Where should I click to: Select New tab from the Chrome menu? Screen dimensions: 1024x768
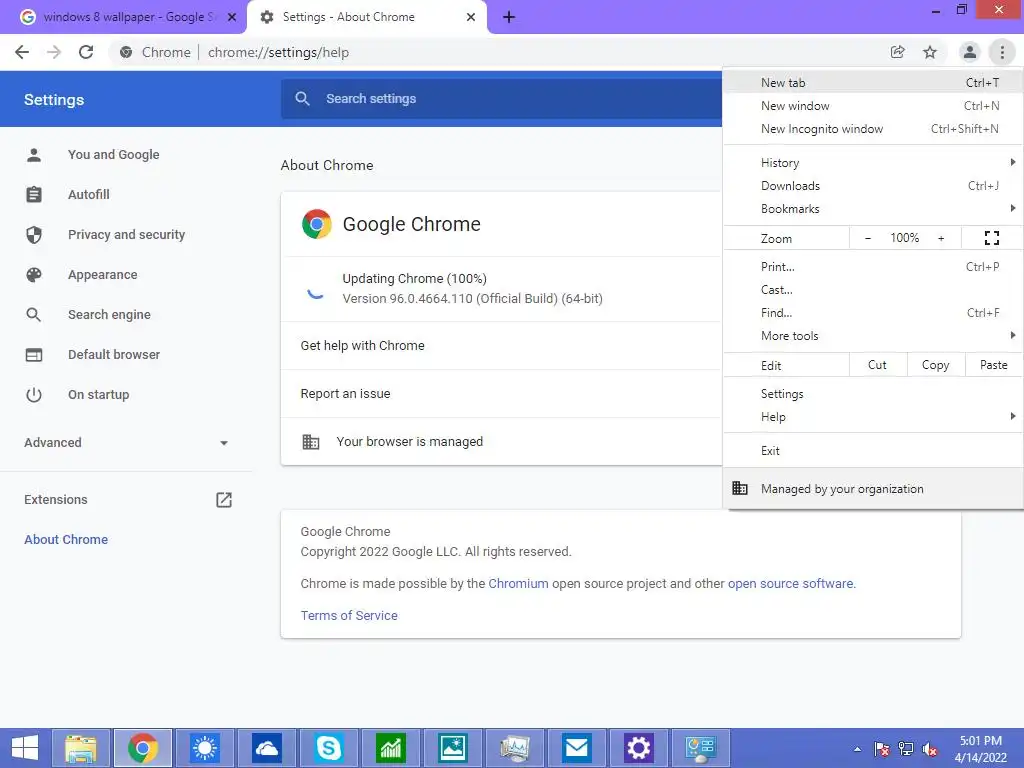click(x=873, y=83)
